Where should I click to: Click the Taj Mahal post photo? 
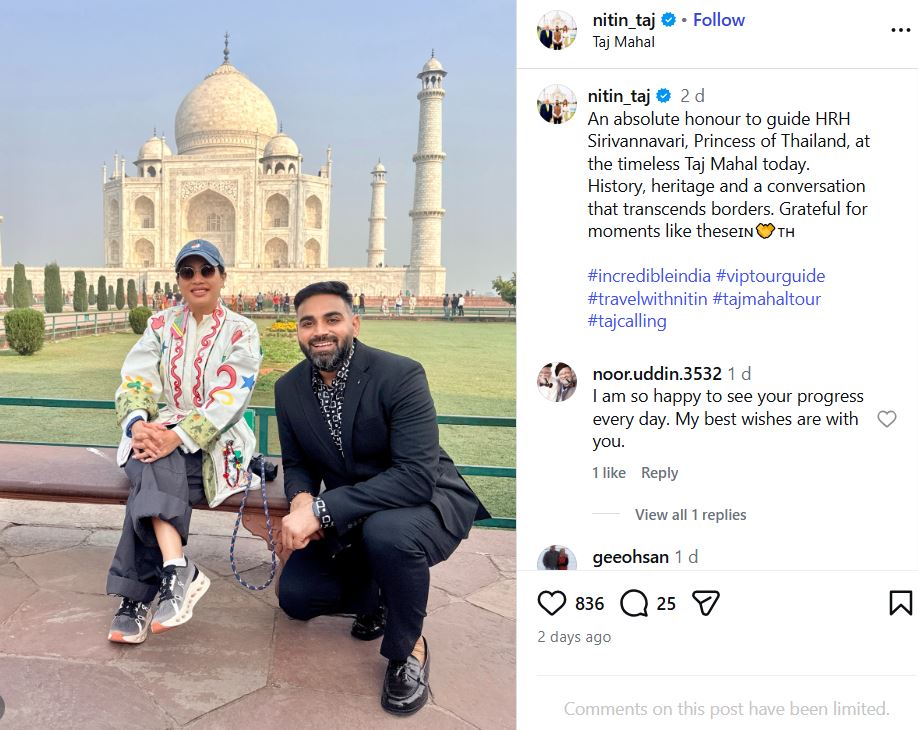click(258, 365)
